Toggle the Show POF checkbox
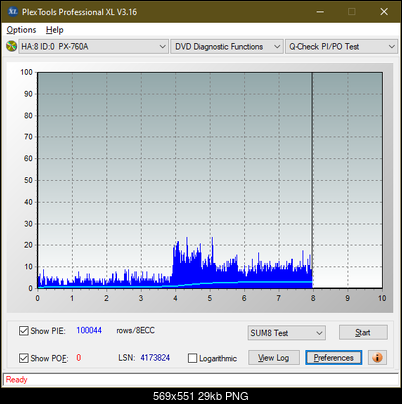The image size is (402, 404). click(24, 358)
